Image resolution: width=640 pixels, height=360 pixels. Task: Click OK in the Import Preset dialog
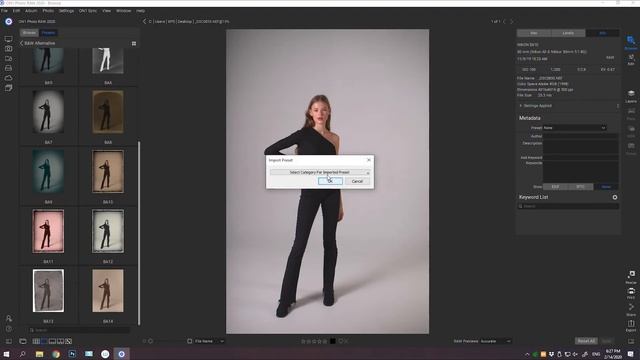[x=330, y=181]
